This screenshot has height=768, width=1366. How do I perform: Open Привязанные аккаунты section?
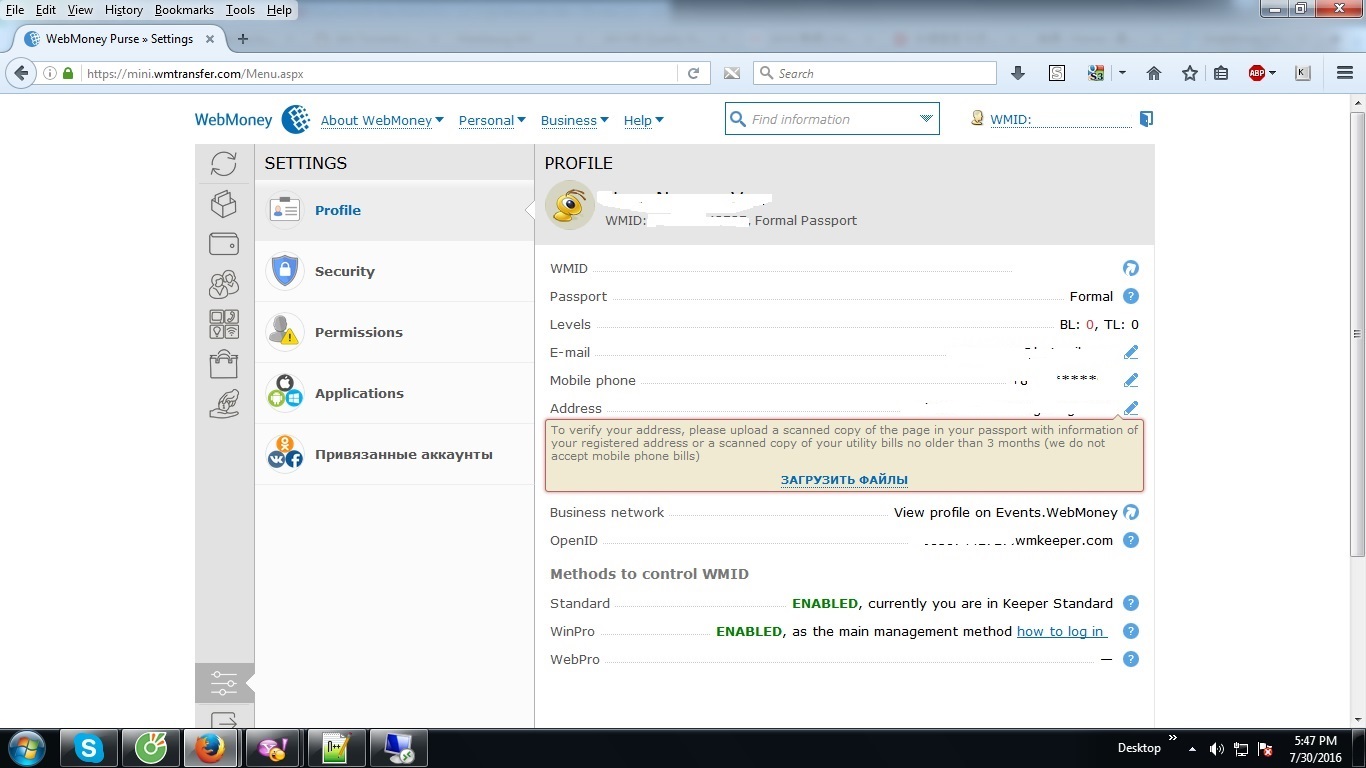(394, 454)
